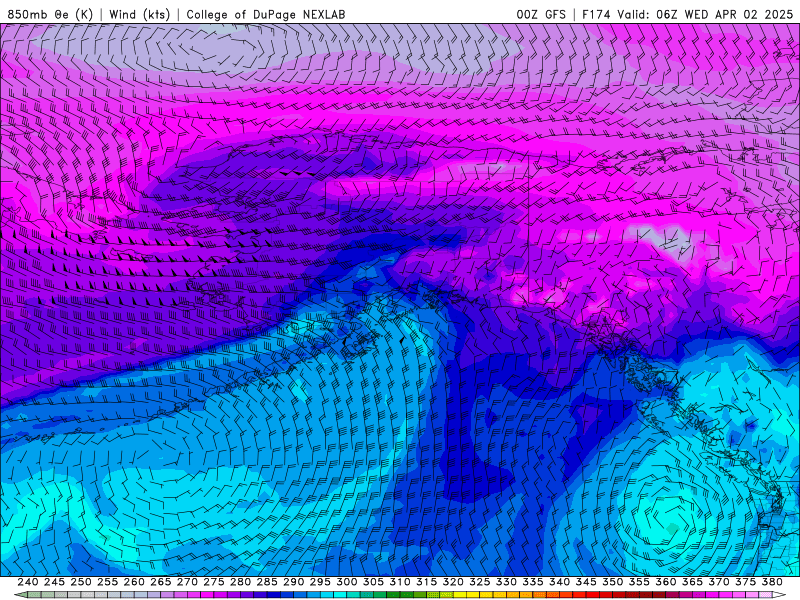The width and height of the screenshot is (800, 600).
Task: Select the 360 value on the color scale
Action: click(x=666, y=582)
